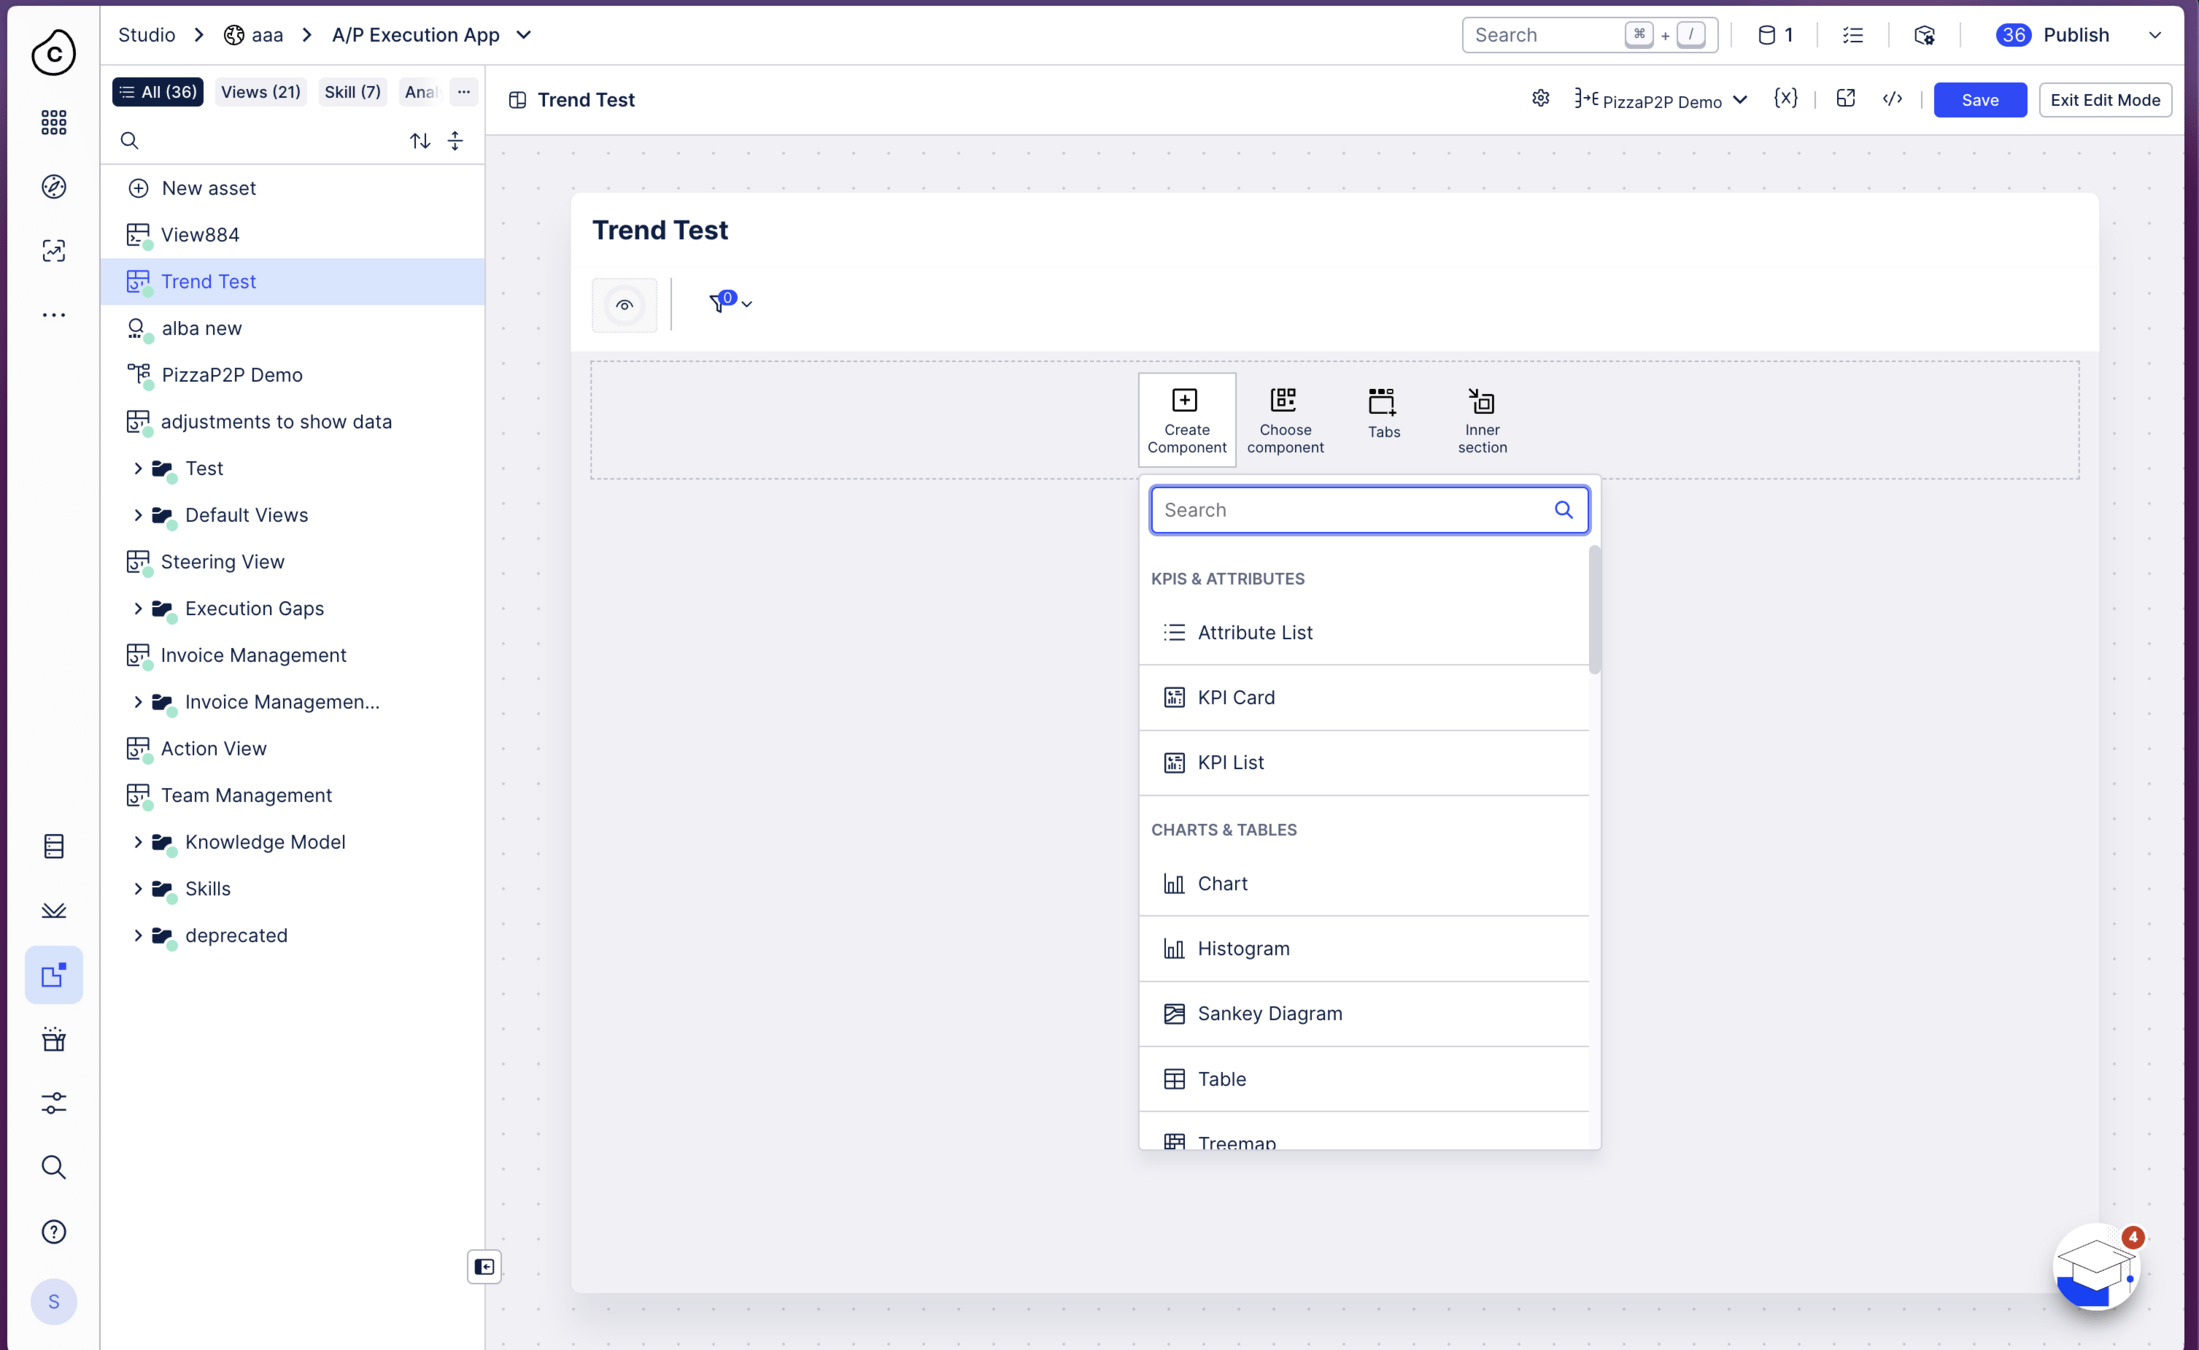Select KPI Card from component list

coord(1236,697)
